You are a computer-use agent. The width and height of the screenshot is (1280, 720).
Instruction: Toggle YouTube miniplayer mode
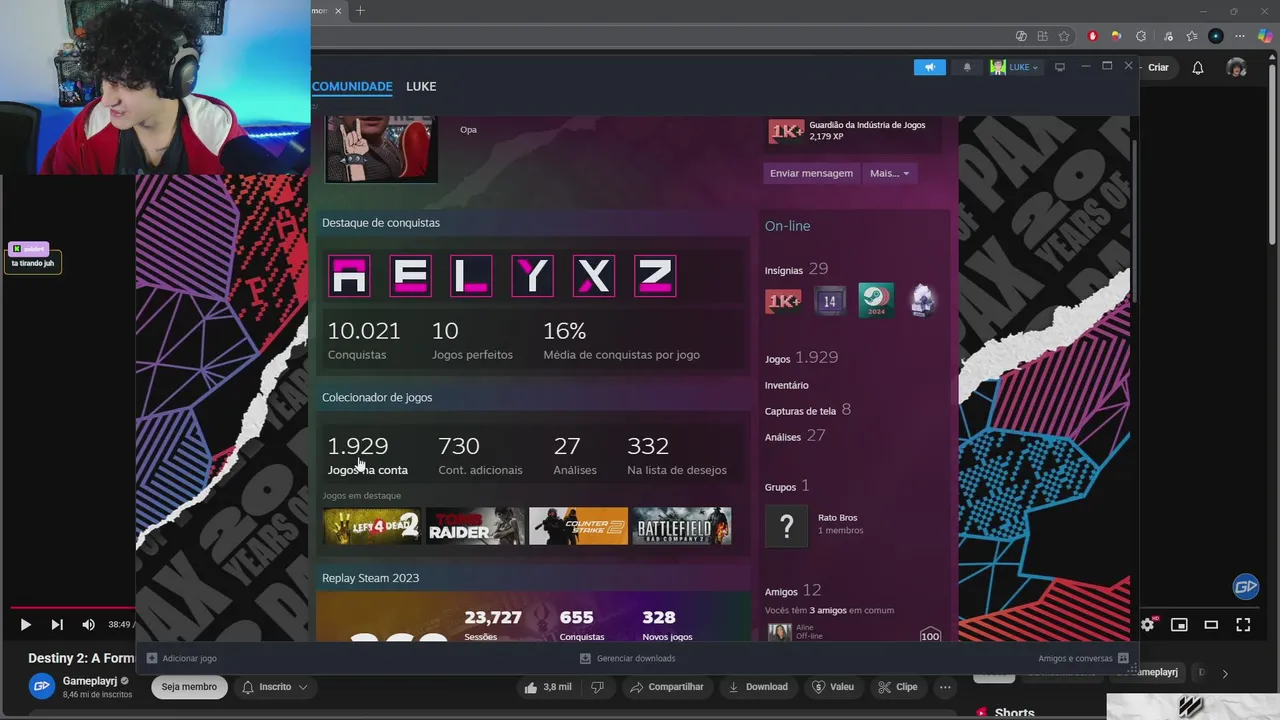(x=1179, y=625)
